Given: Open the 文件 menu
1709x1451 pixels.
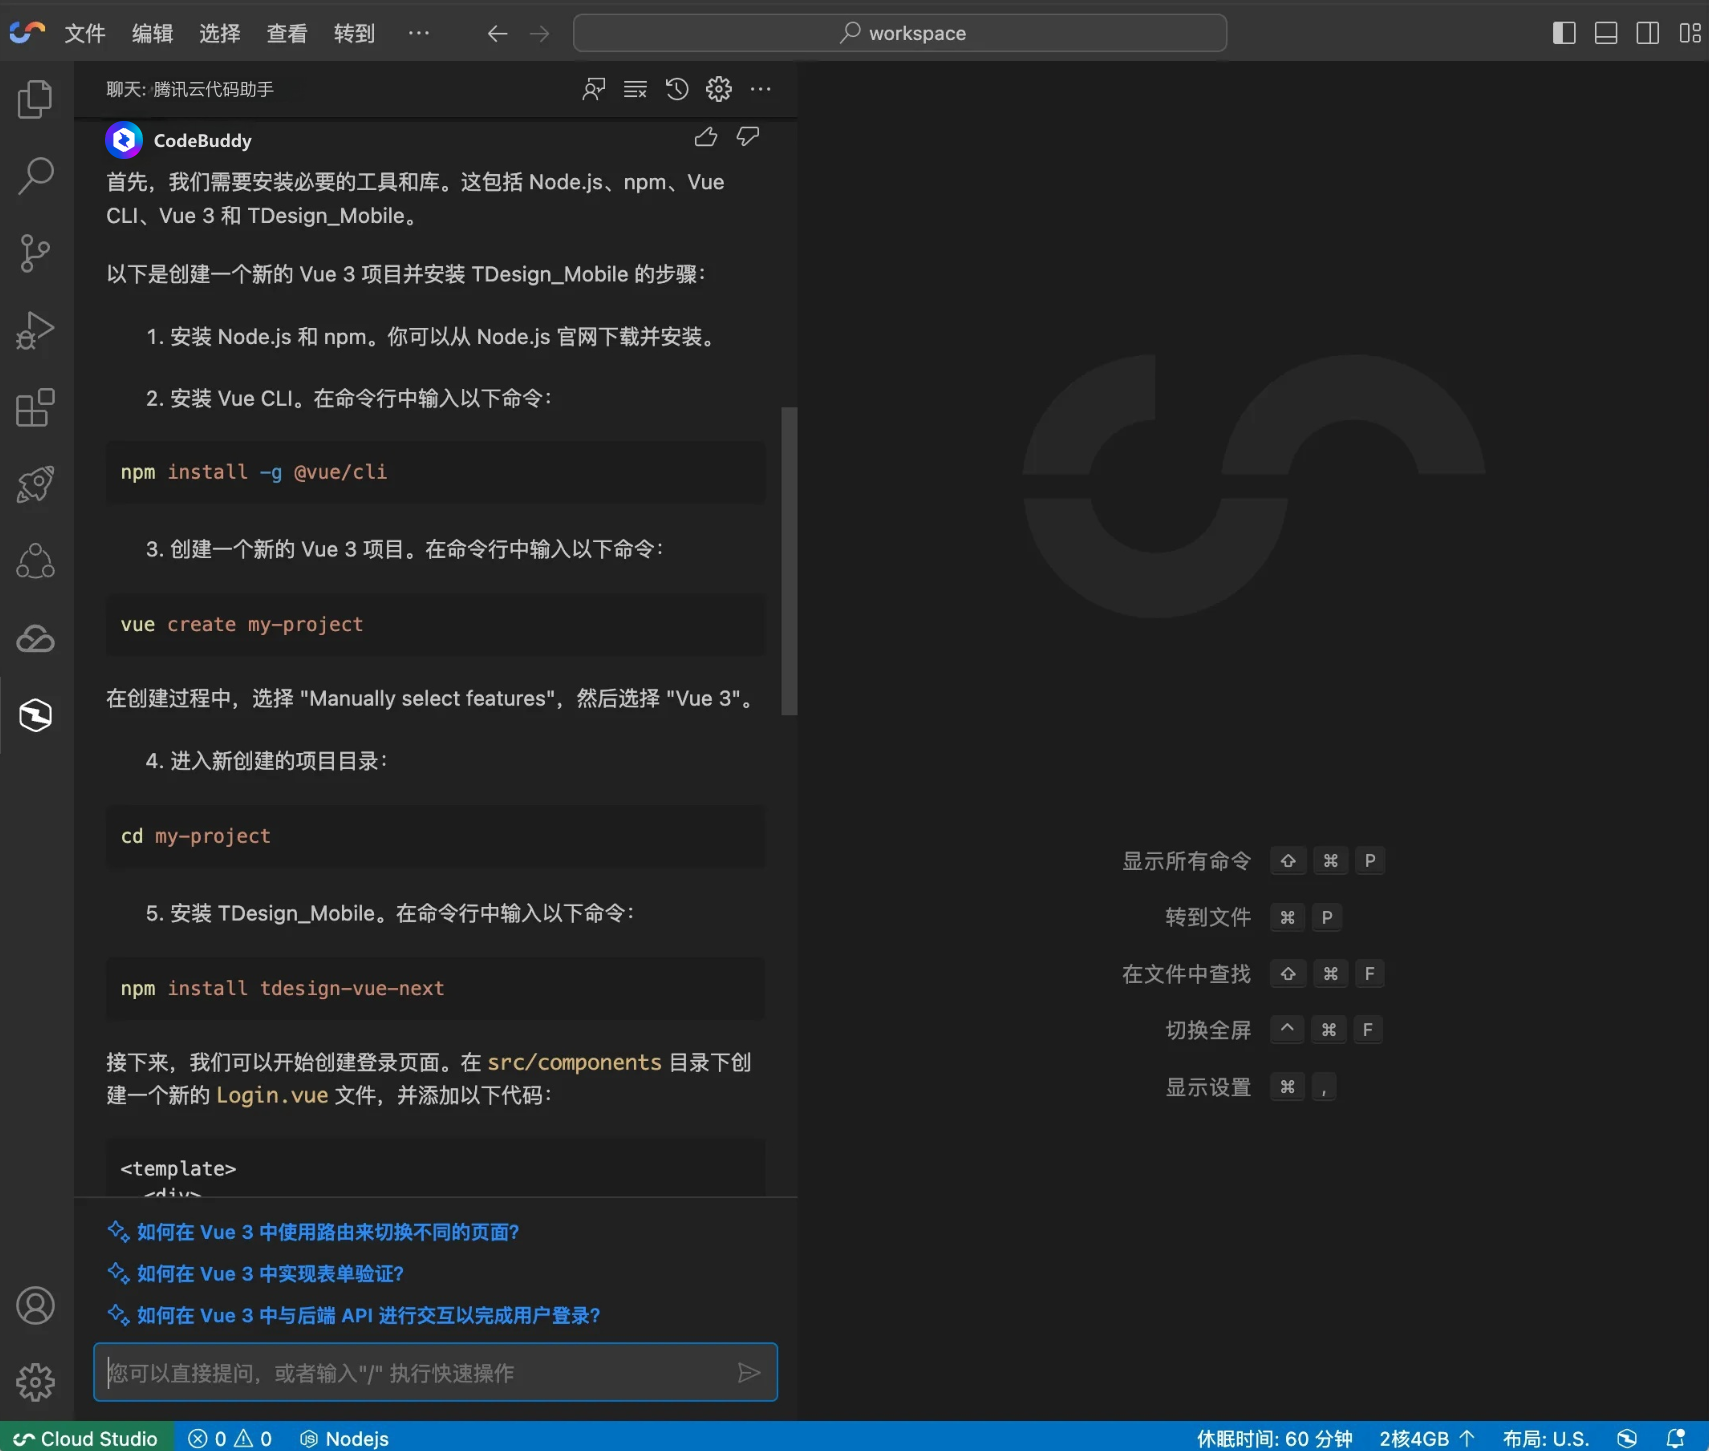Looking at the screenshot, I should 85,33.
